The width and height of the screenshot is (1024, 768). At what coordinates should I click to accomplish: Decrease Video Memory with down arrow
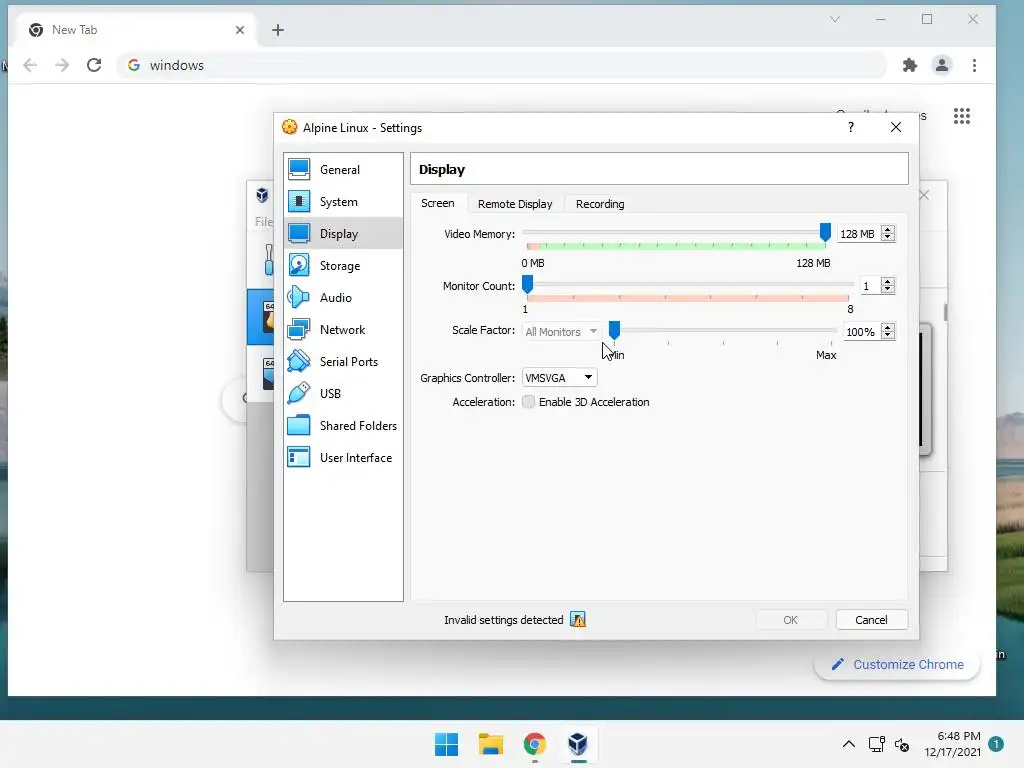(888, 238)
